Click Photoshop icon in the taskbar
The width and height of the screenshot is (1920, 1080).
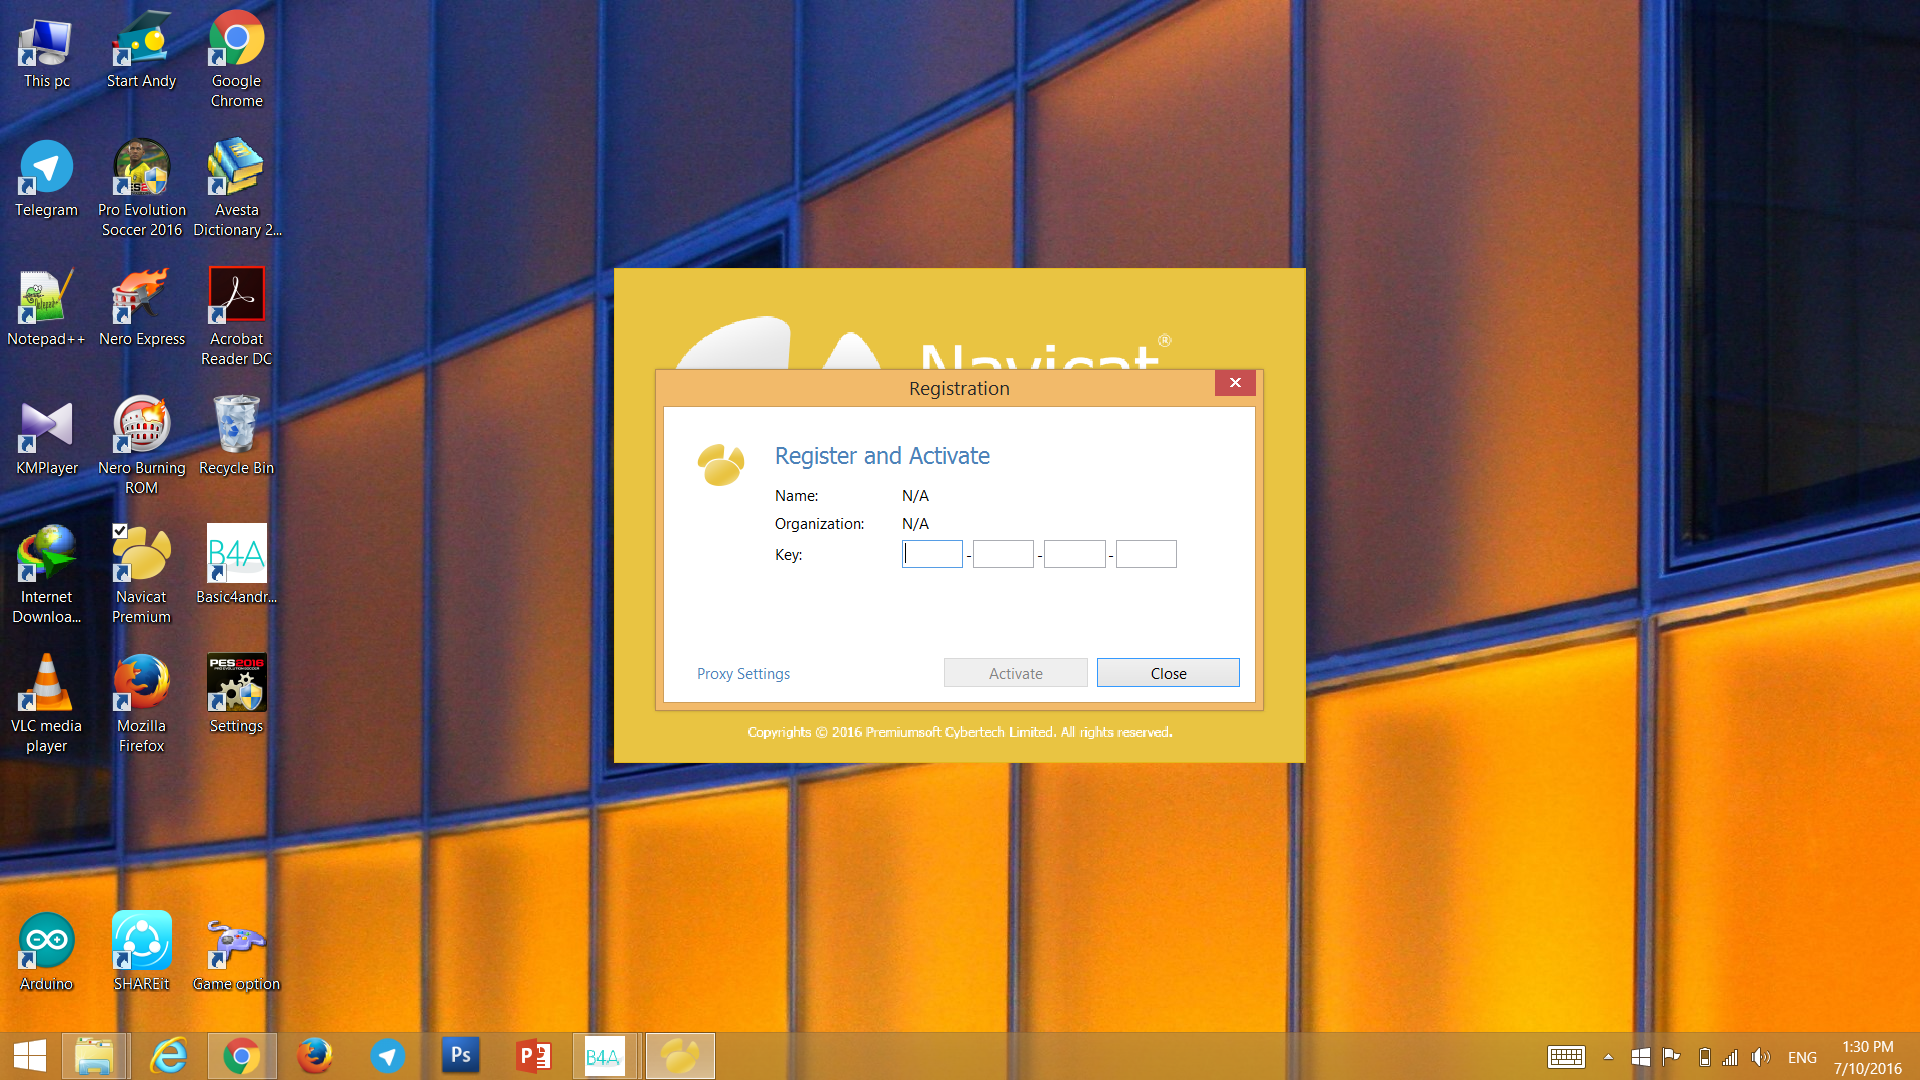pos(460,1056)
